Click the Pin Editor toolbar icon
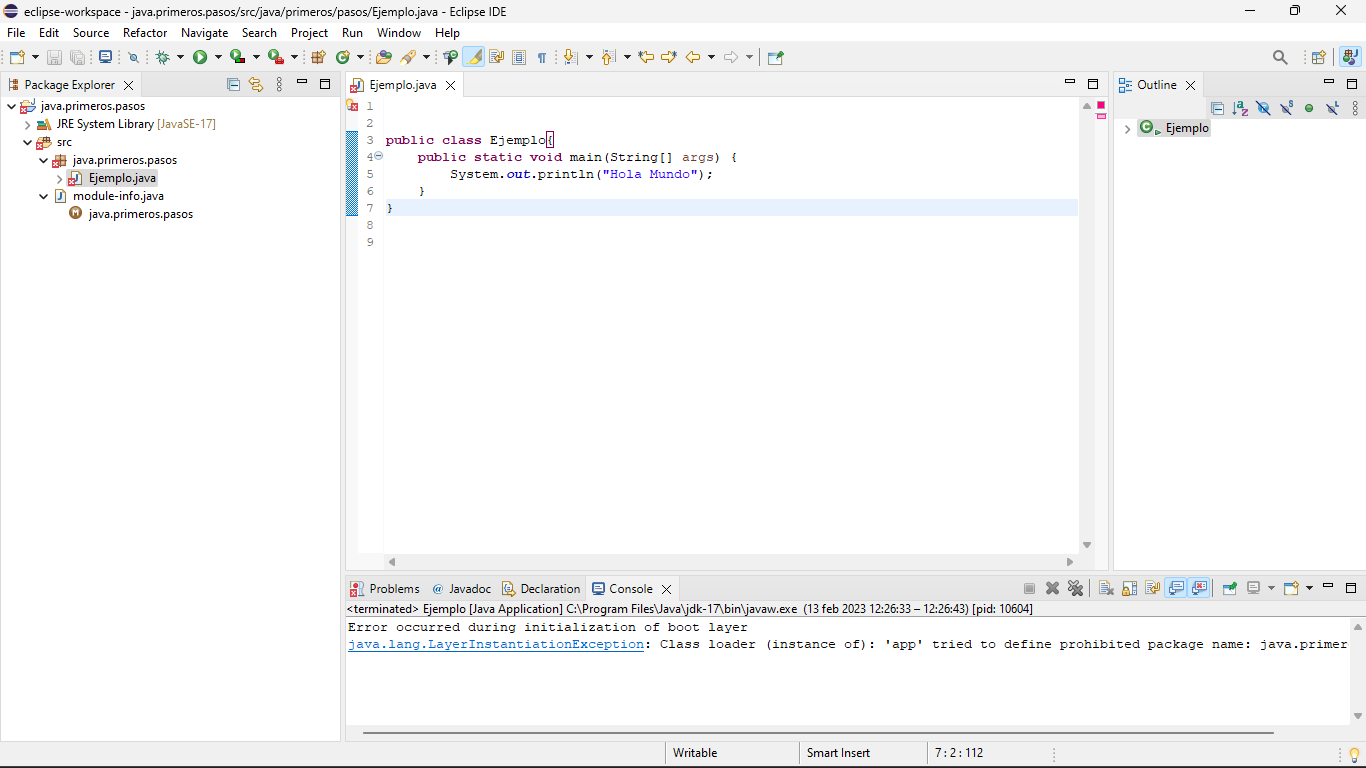1366x768 pixels. tap(775, 58)
